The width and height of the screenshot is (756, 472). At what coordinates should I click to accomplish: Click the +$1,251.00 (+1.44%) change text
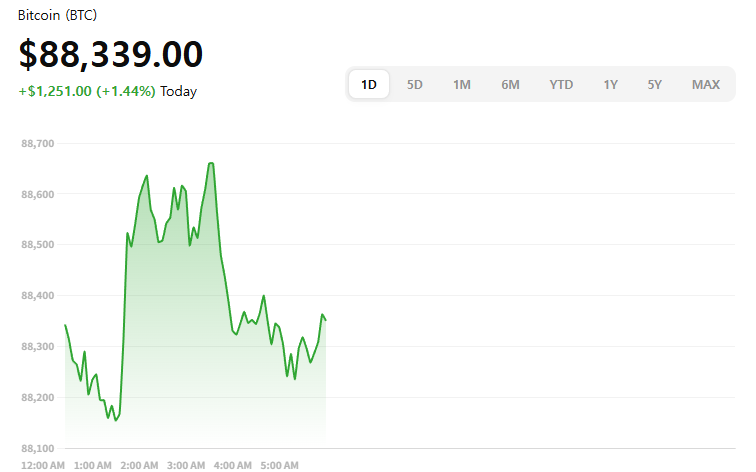(x=87, y=91)
